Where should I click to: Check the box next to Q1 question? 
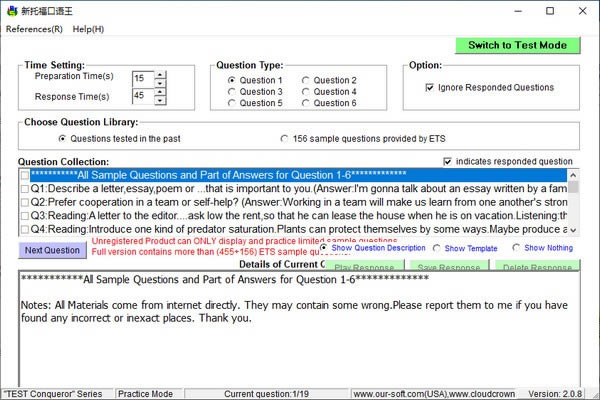point(24,187)
